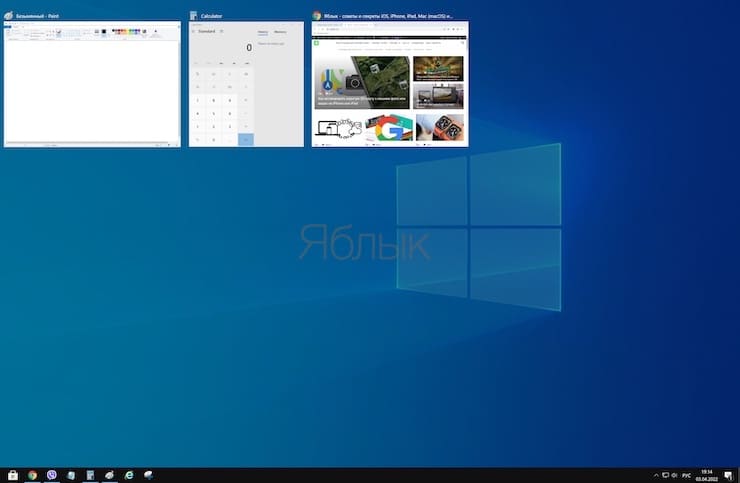This screenshot has width=740, height=483.
Task: Click the Paint icon on the taskbar
Action: pos(109,475)
